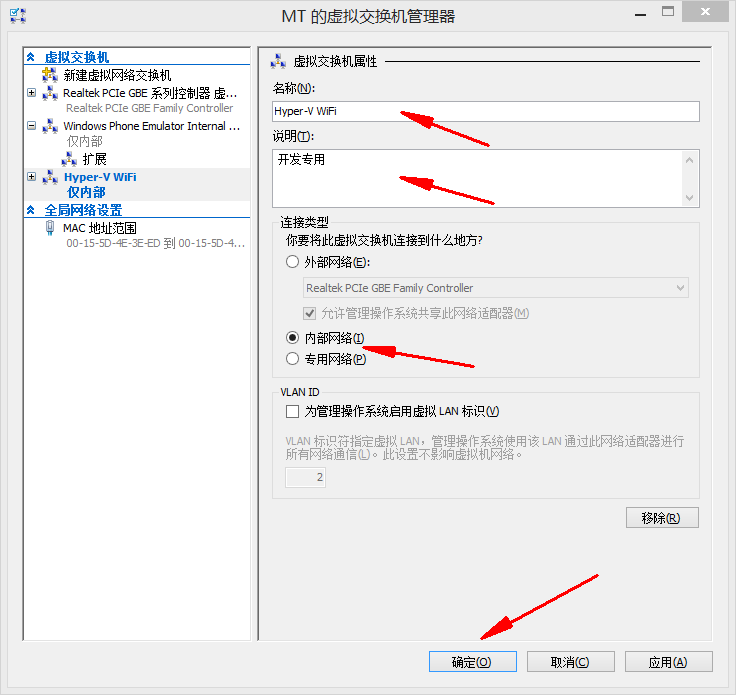Select 新建虚拟网络交换机 tree item
This screenshot has height=695, width=736.
coord(117,75)
